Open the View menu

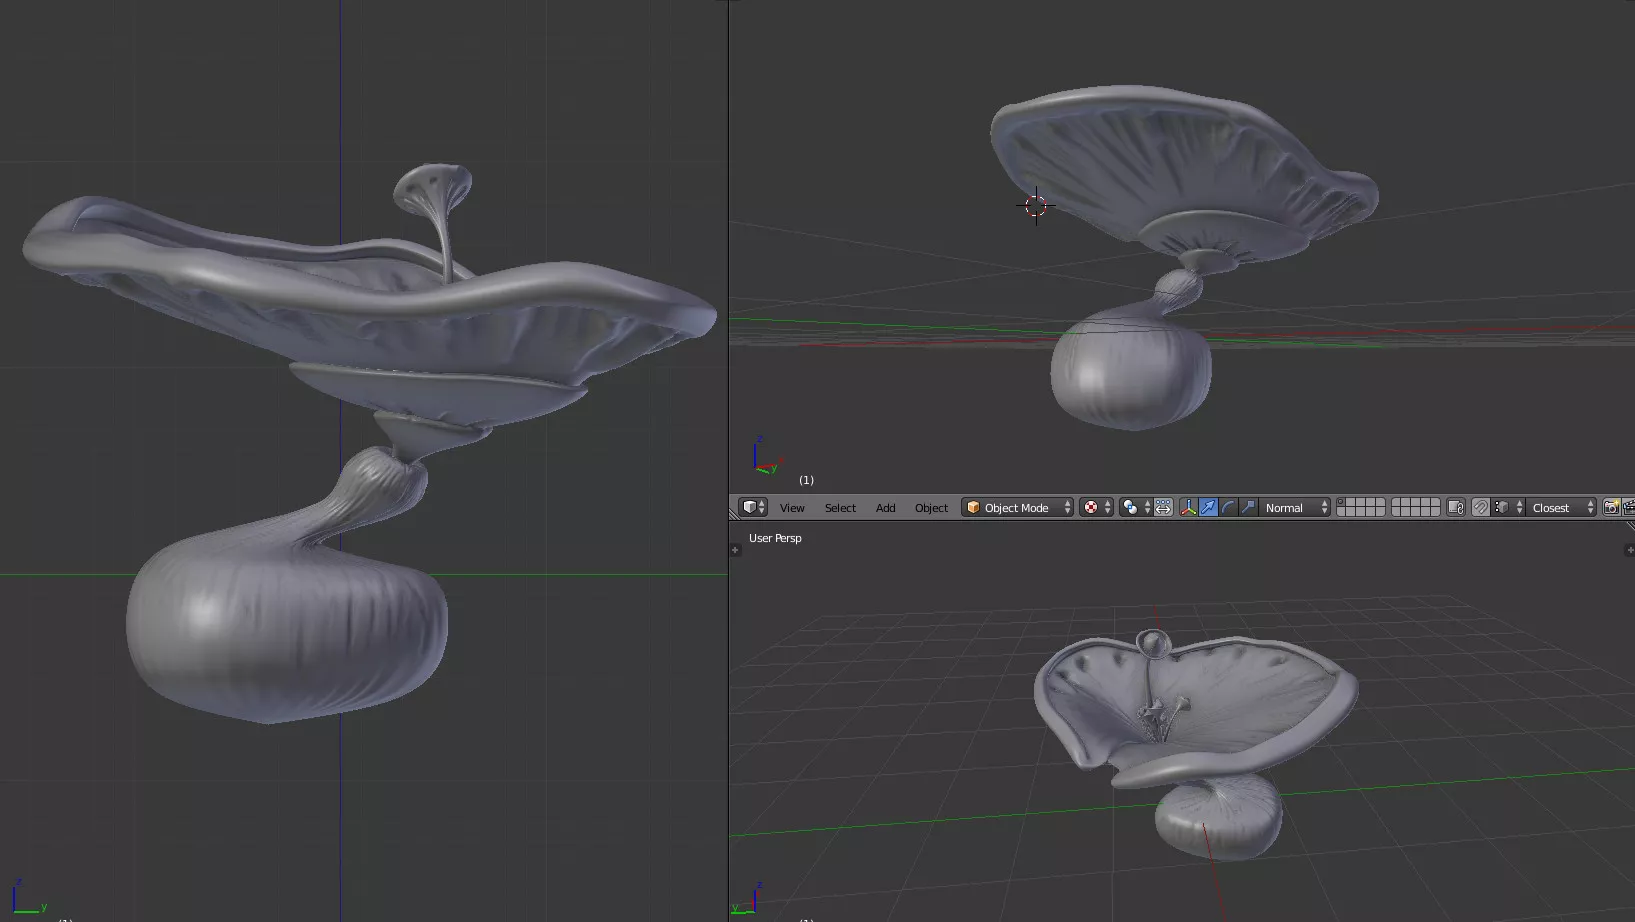coord(792,508)
